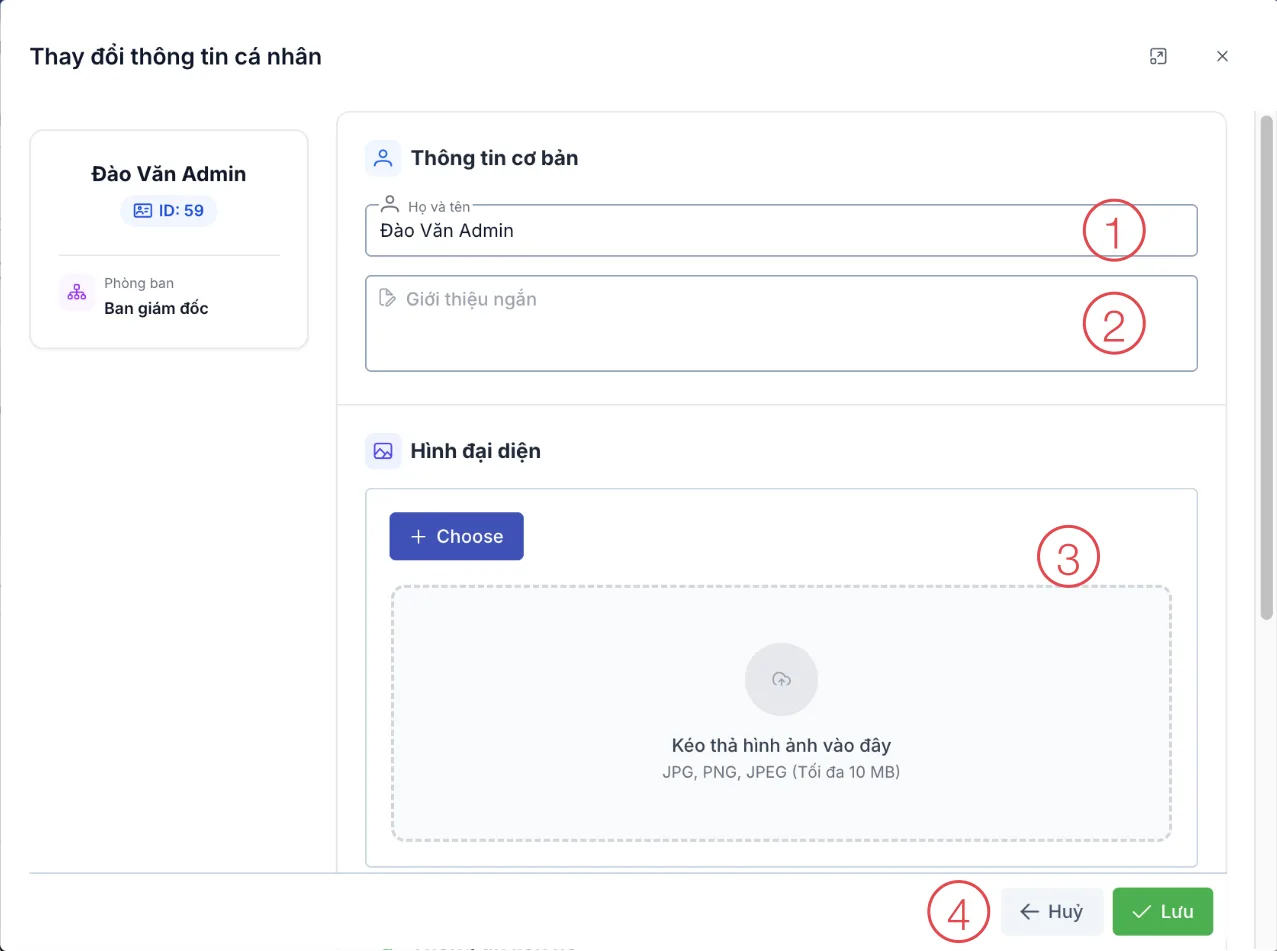
Task: Click the Thông tin cơ bản heading
Action: pyautogui.click(x=494, y=158)
